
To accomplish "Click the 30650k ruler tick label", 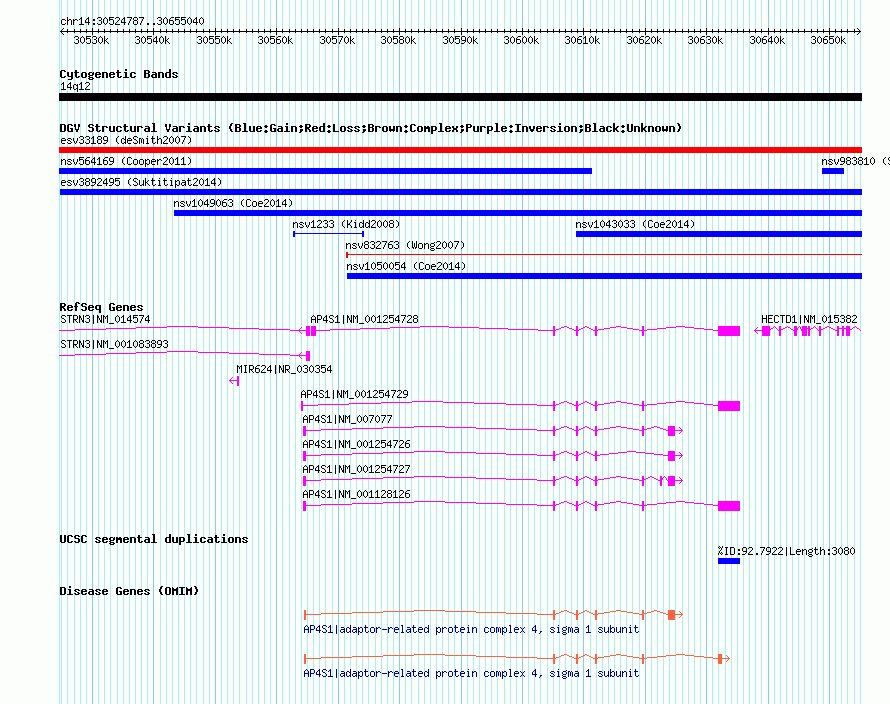I will click(828, 40).
